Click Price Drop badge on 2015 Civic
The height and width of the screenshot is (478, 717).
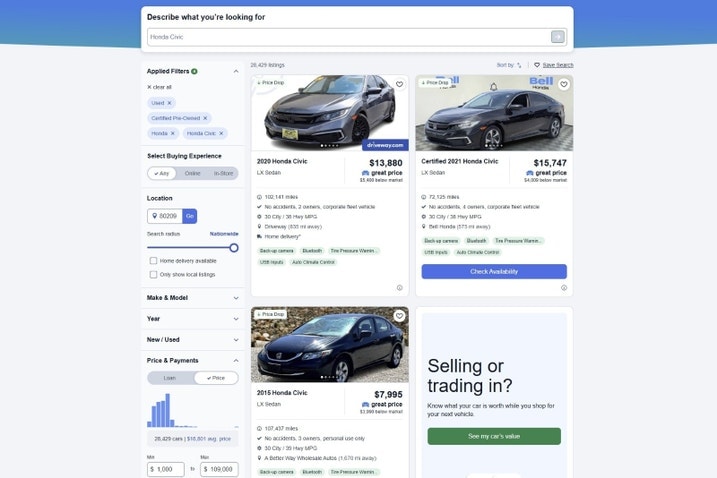point(270,314)
